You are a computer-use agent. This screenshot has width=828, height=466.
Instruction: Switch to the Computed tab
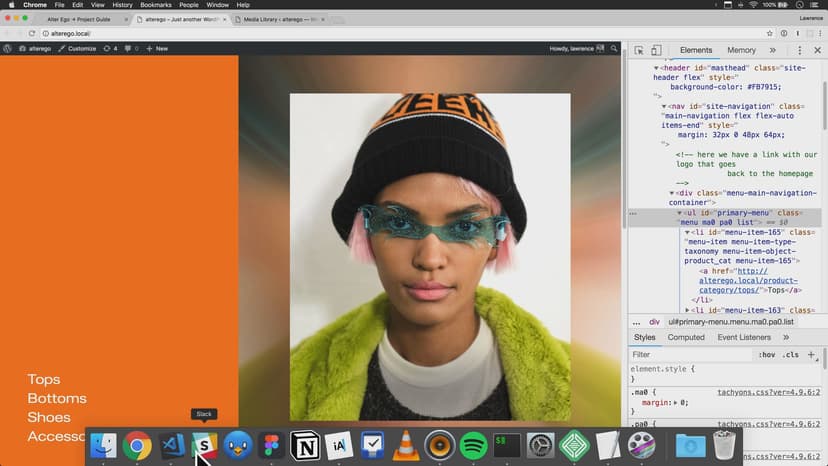(x=686, y=337)
